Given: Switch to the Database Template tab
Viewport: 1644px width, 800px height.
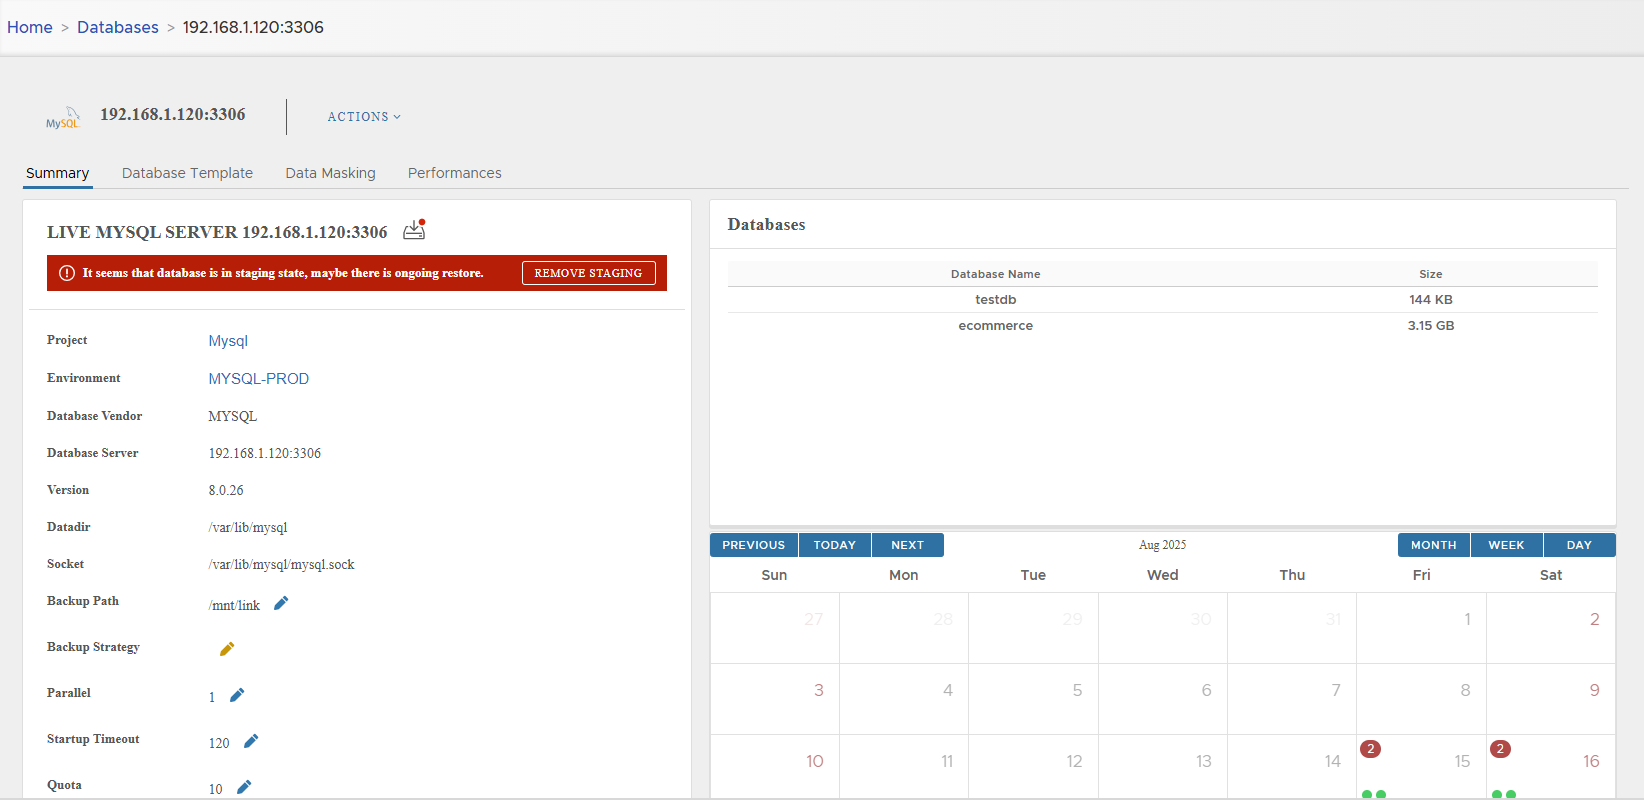Looking at the screenshot, I should (x=187, y=173).
